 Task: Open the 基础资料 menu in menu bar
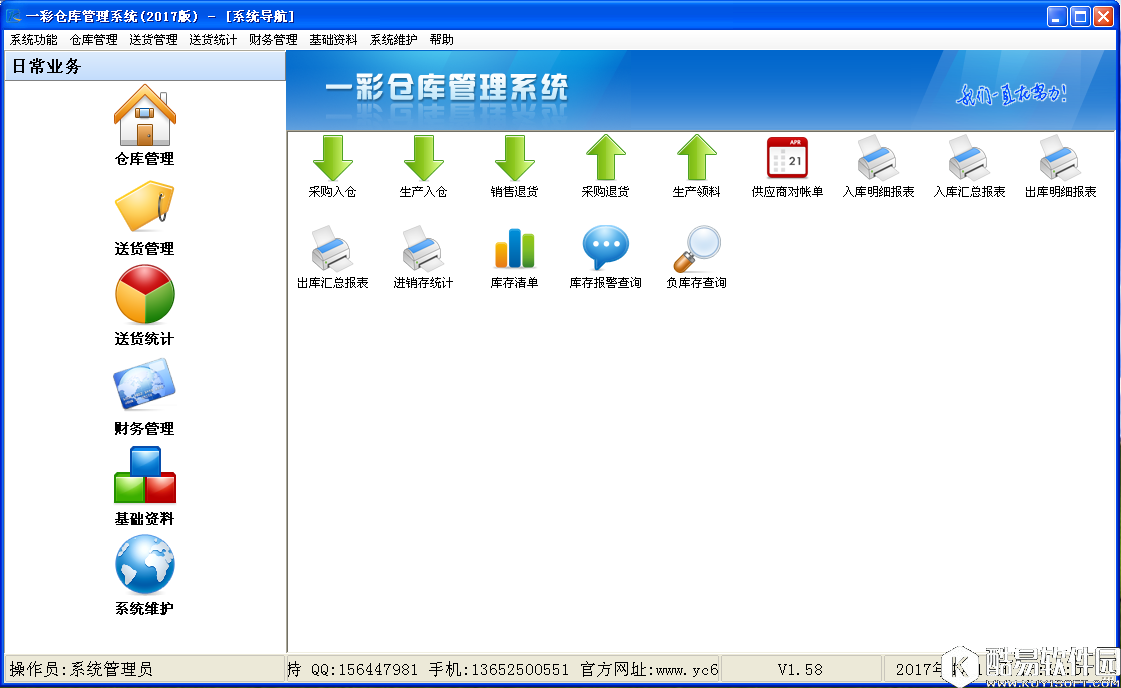pos(333,40)
